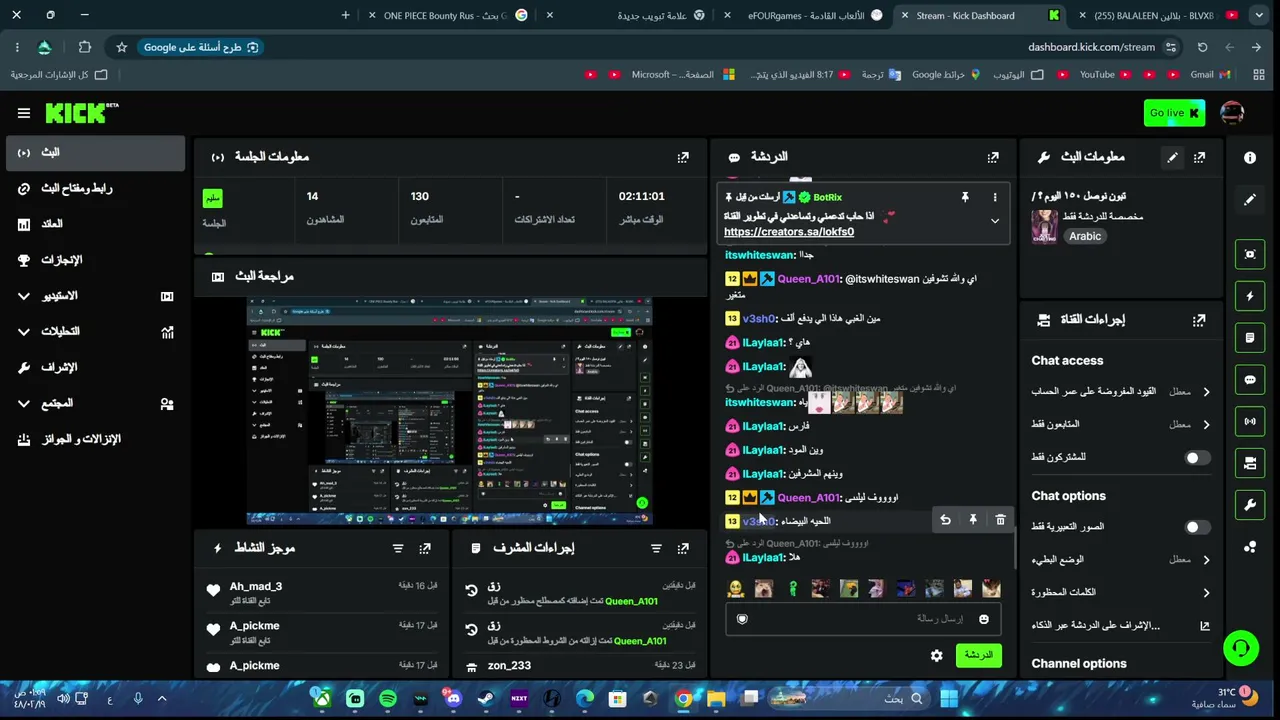Open AI chat moderation external link
1280x720 pixels.
[1205, 626]
